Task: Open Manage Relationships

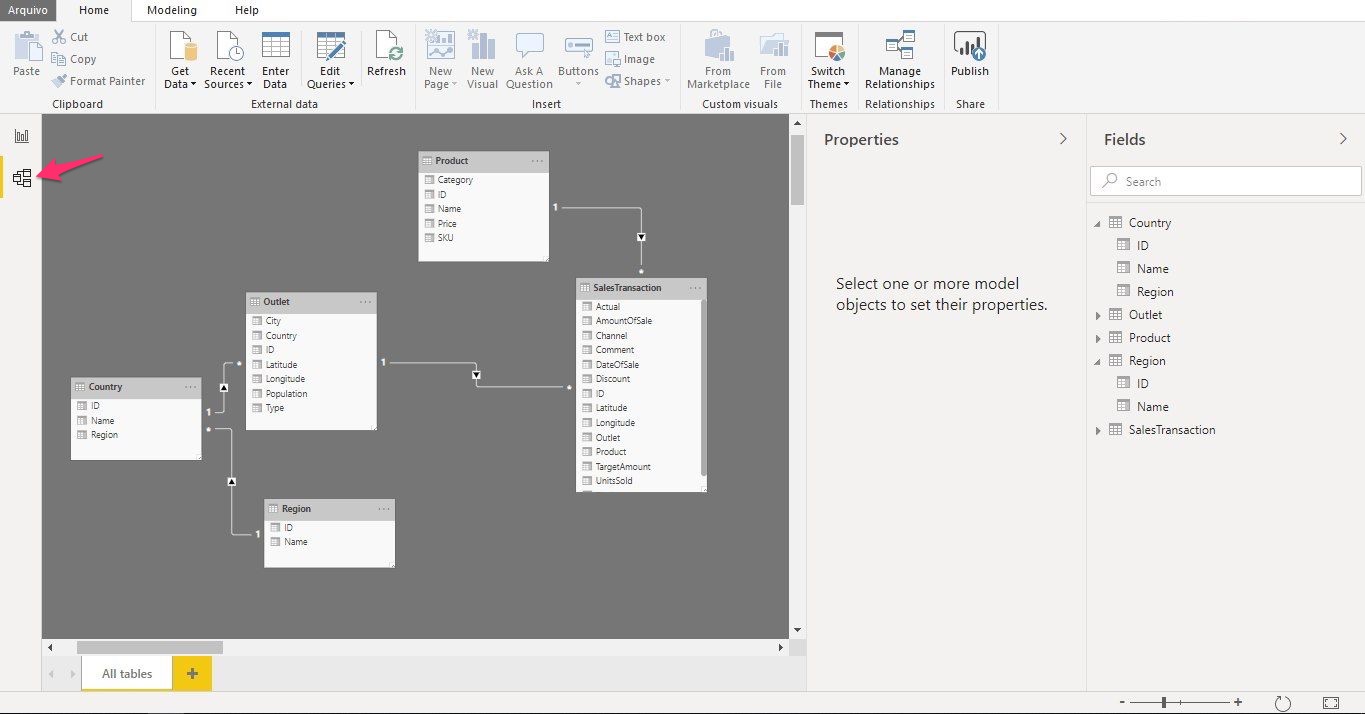Action: click(x=899, y=59)
